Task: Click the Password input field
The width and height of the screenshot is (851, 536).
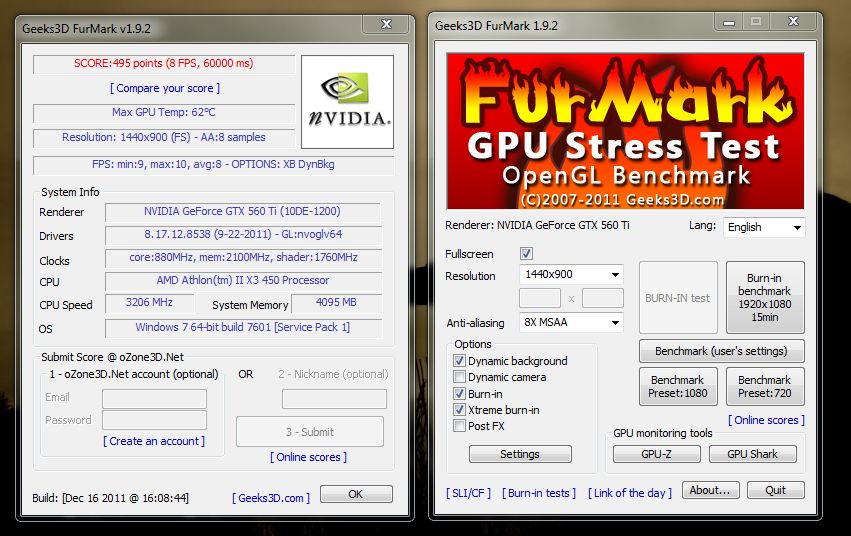Action: coord(154,420)
